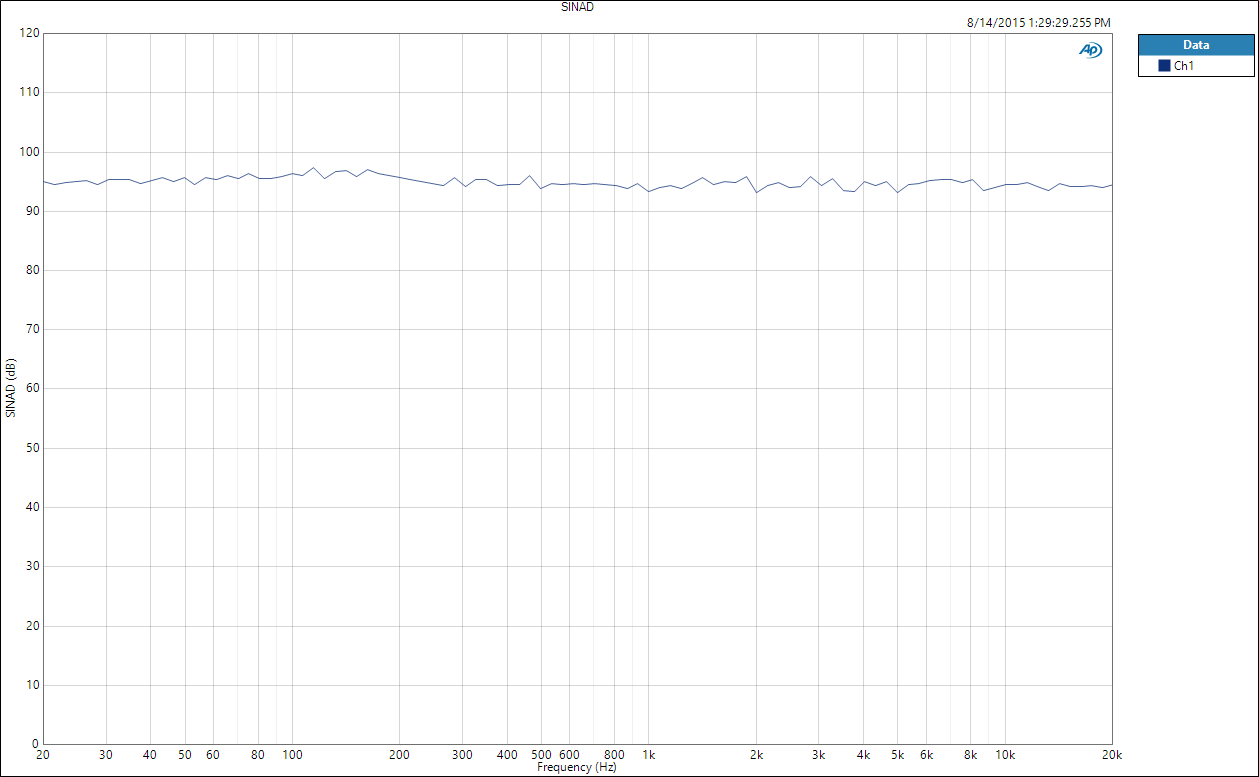
Task: Click the 60 tick label on Y axis
Action: click(33, 388)
